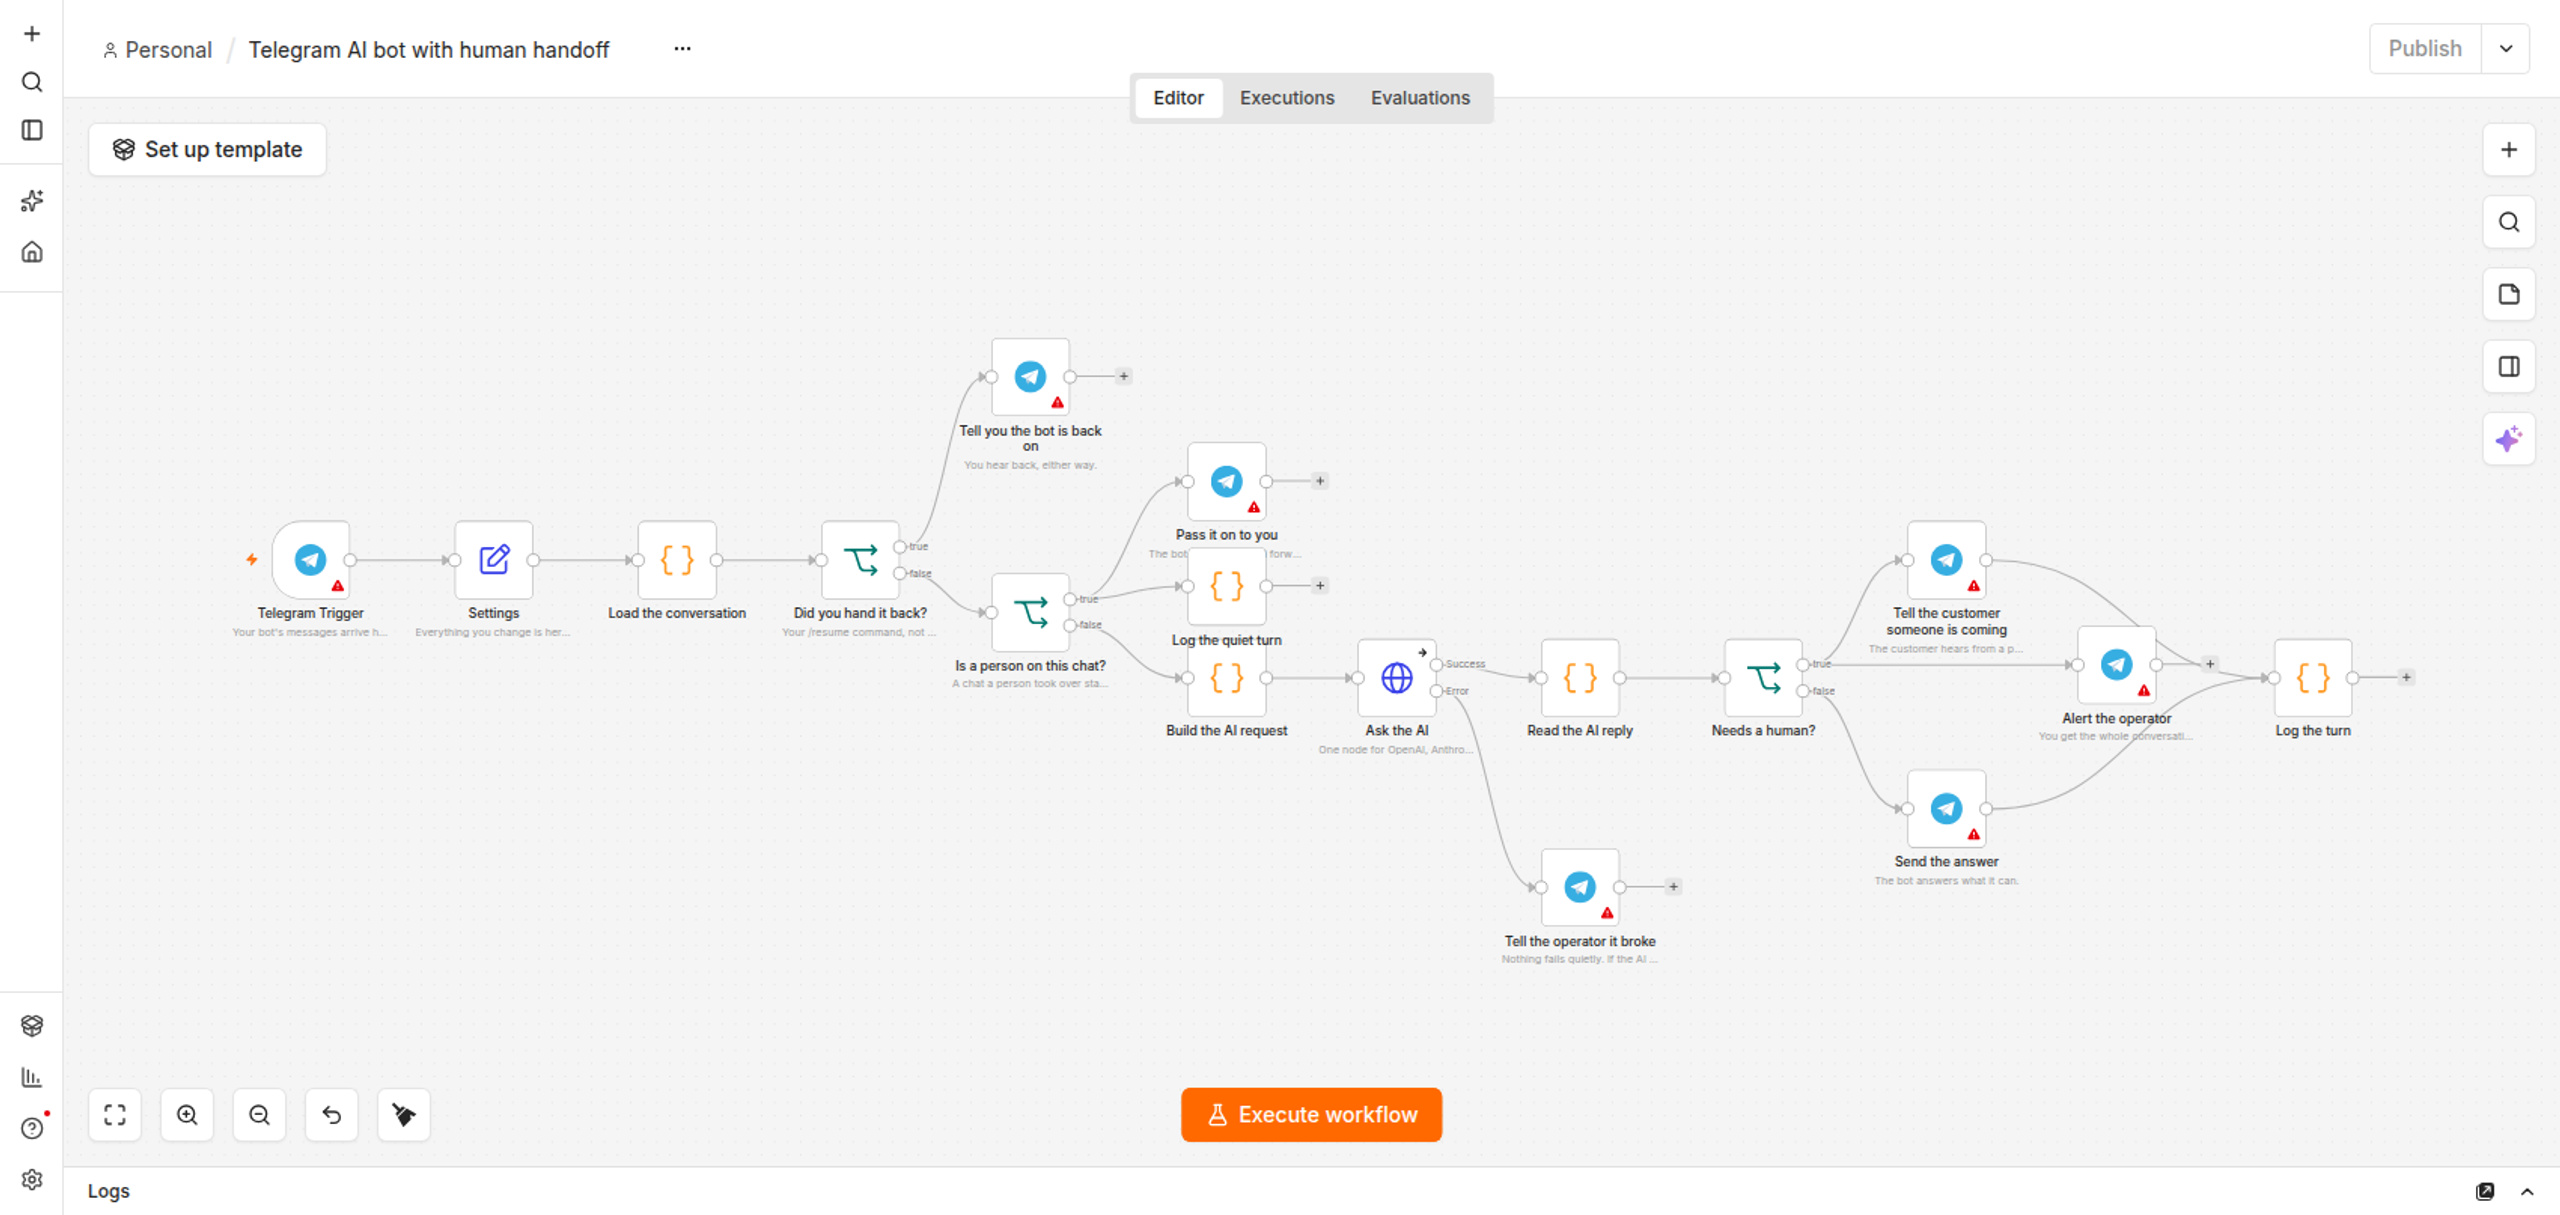Click the Execute workflow button
Screen dimensions: 2560x1215
click(1311, 1114)
